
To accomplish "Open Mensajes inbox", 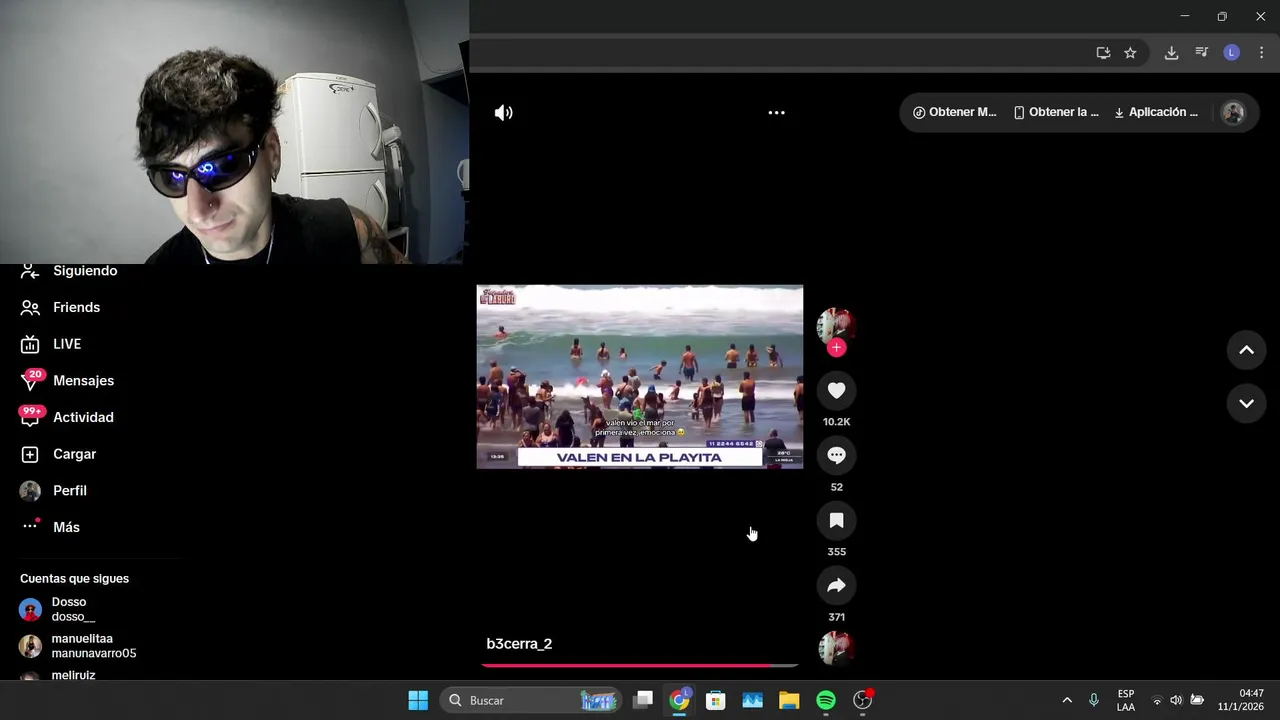I will pos(68,381).
